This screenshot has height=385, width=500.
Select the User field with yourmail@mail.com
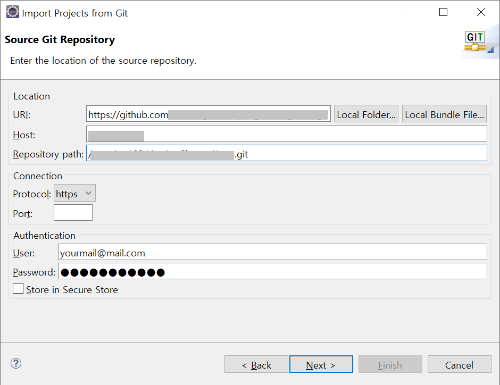coord(272,252)
